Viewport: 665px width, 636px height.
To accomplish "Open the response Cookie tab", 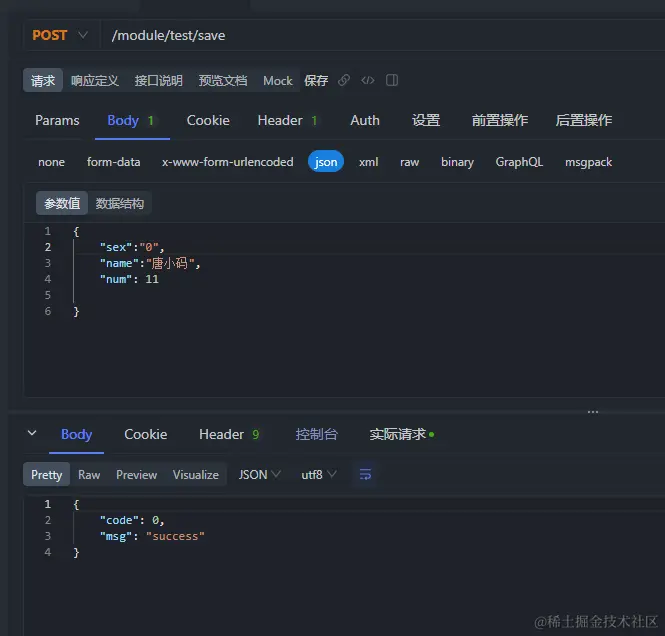I will pos(145,435).
